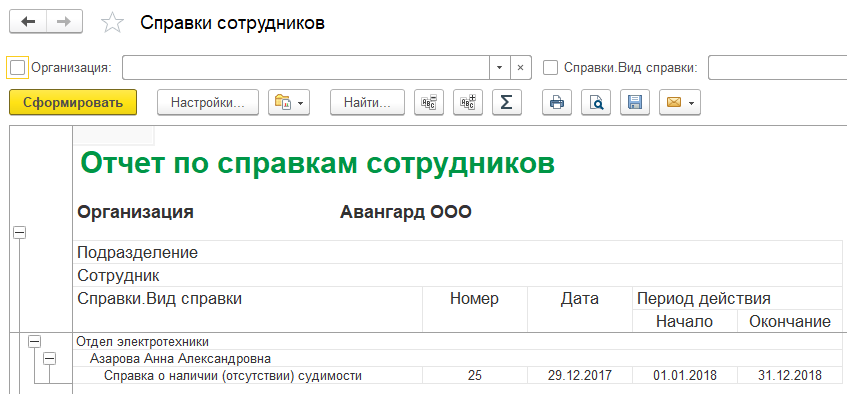Click the Период действия header

click(737, 298)
